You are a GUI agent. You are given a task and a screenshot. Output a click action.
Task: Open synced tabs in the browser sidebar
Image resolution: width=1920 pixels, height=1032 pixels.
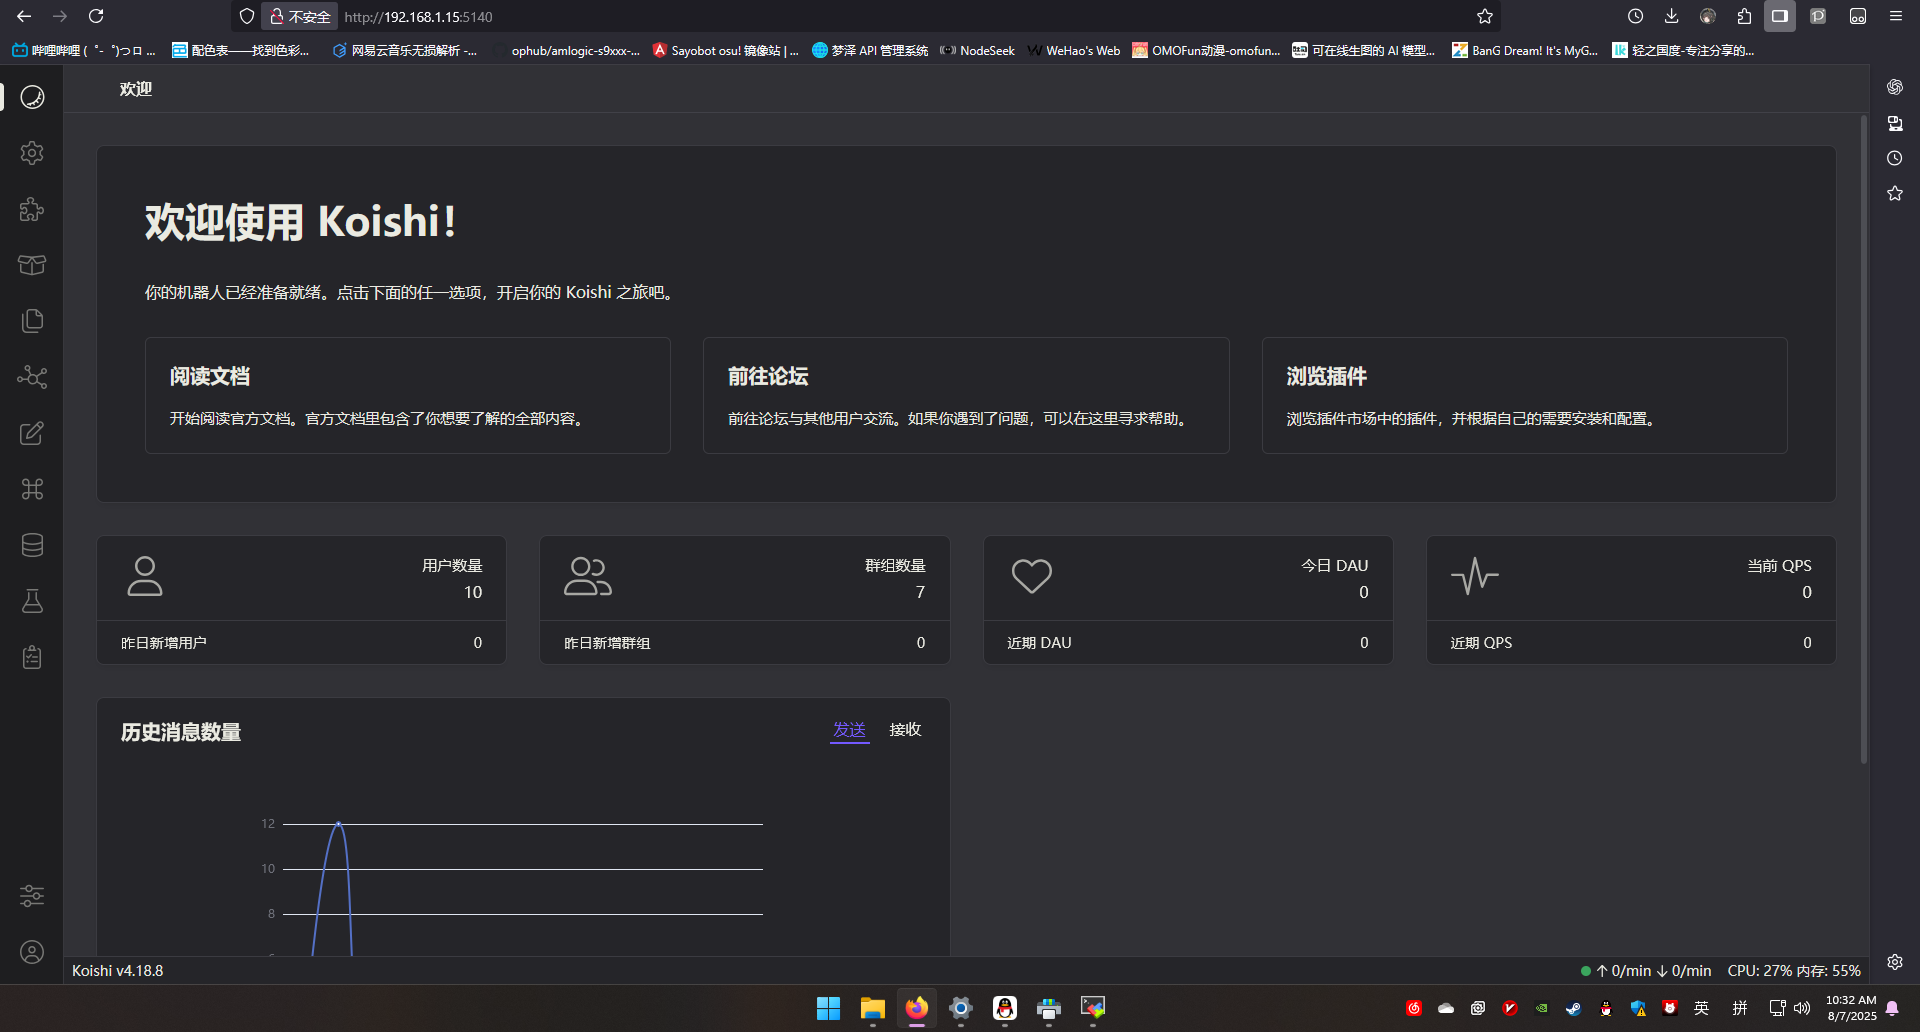click(x=1895, y=123)
